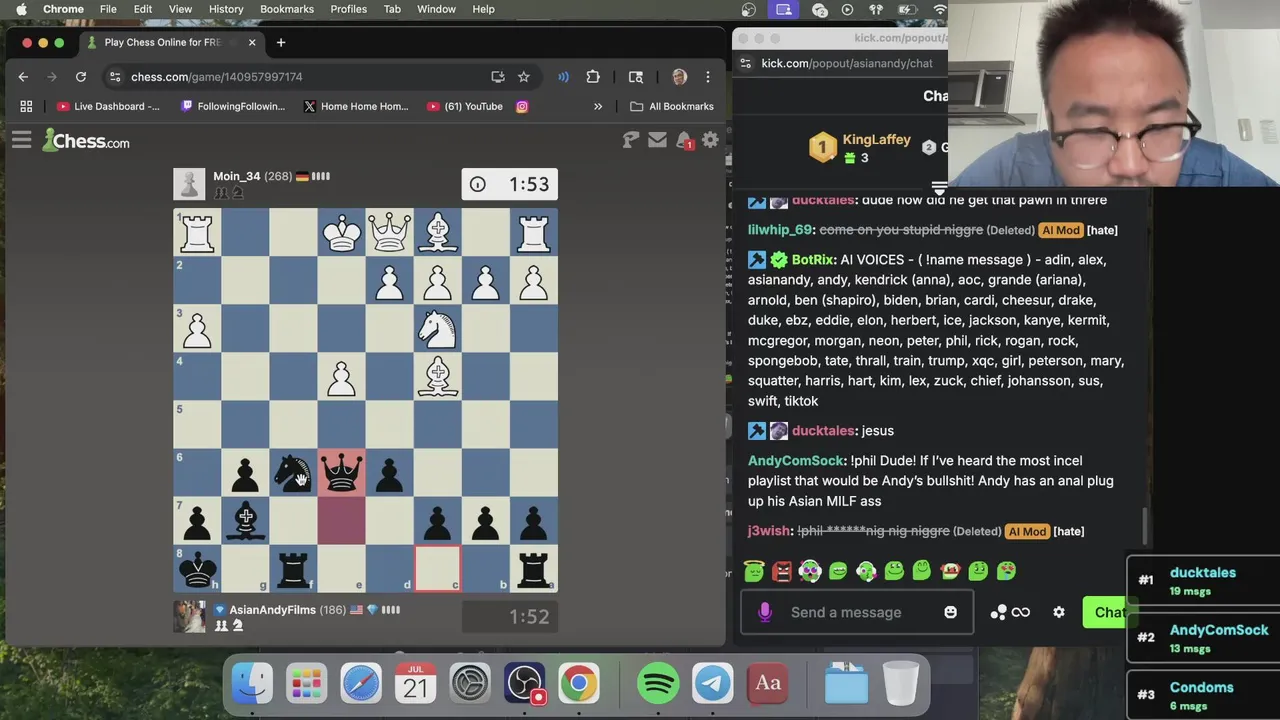Screen dimensions: 1280x720
Task: Open the Instagram bookmark icon
Action: 522,106
